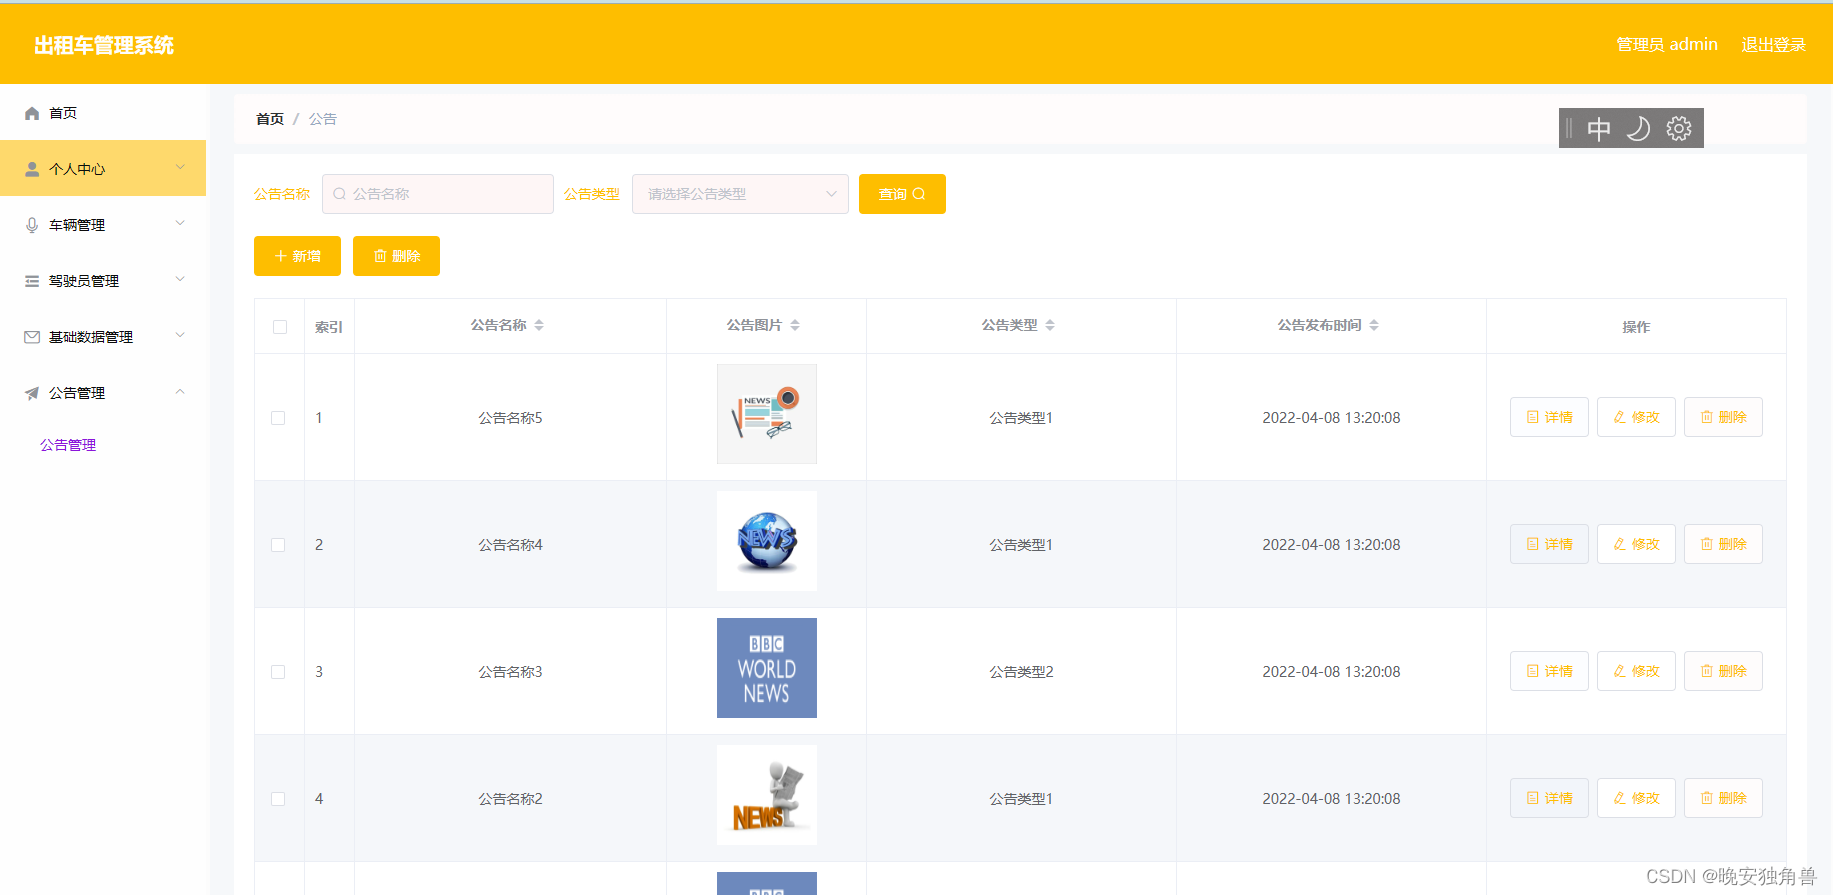Click the search magnifier in 公告名称 field
Screen dimensions: 1833x895
coord(339,194)
